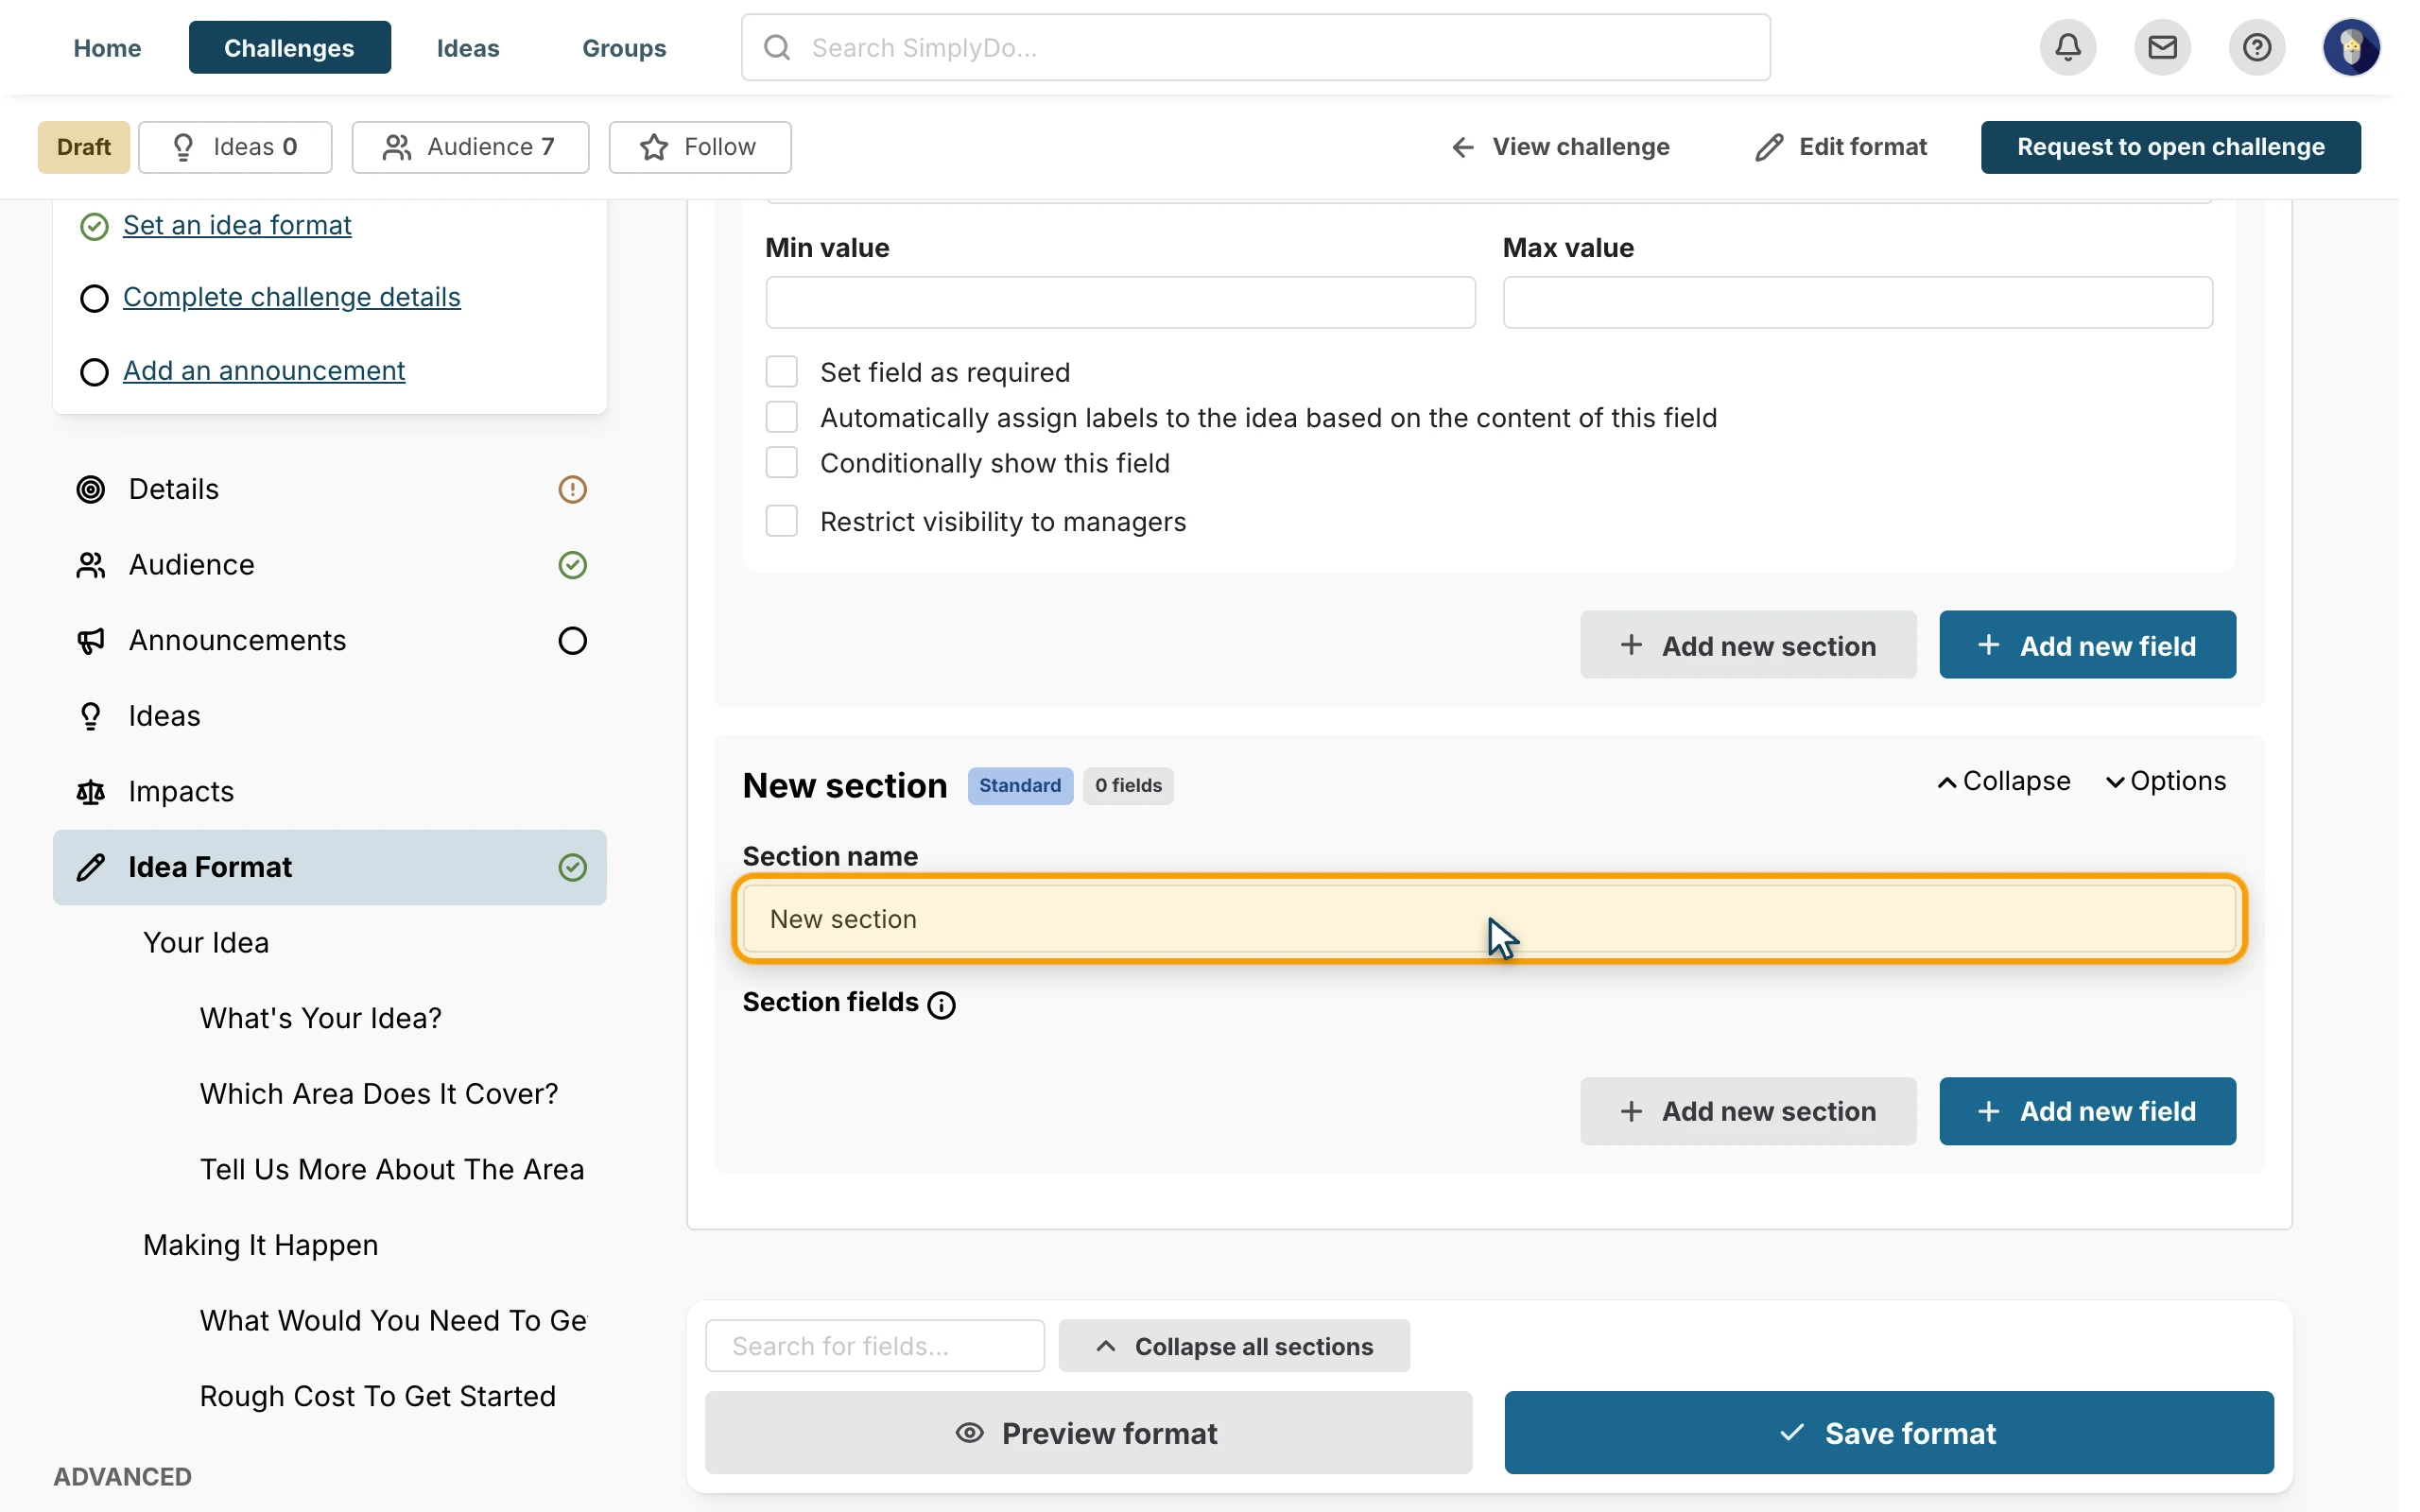This screenshot has width=2420, height=1512.
Task: Click the Idea Format green check icon
Action: click(x=572, y=867)
